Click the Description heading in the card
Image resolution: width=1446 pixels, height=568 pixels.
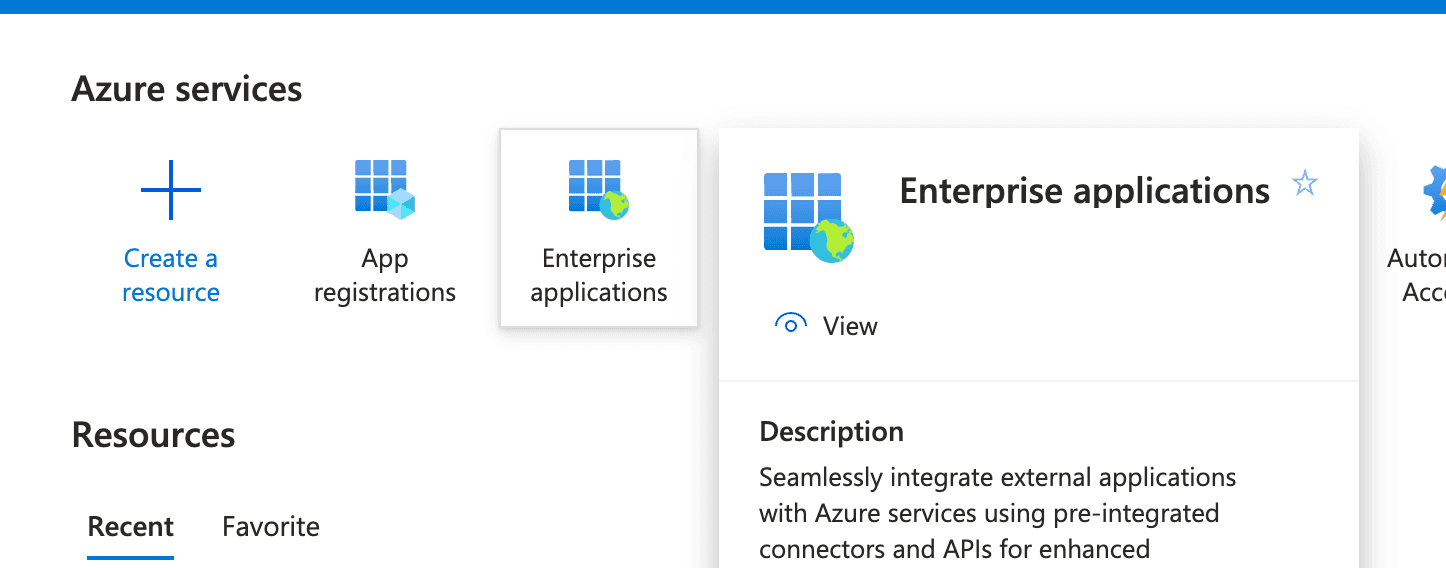[x=832, y=432]
